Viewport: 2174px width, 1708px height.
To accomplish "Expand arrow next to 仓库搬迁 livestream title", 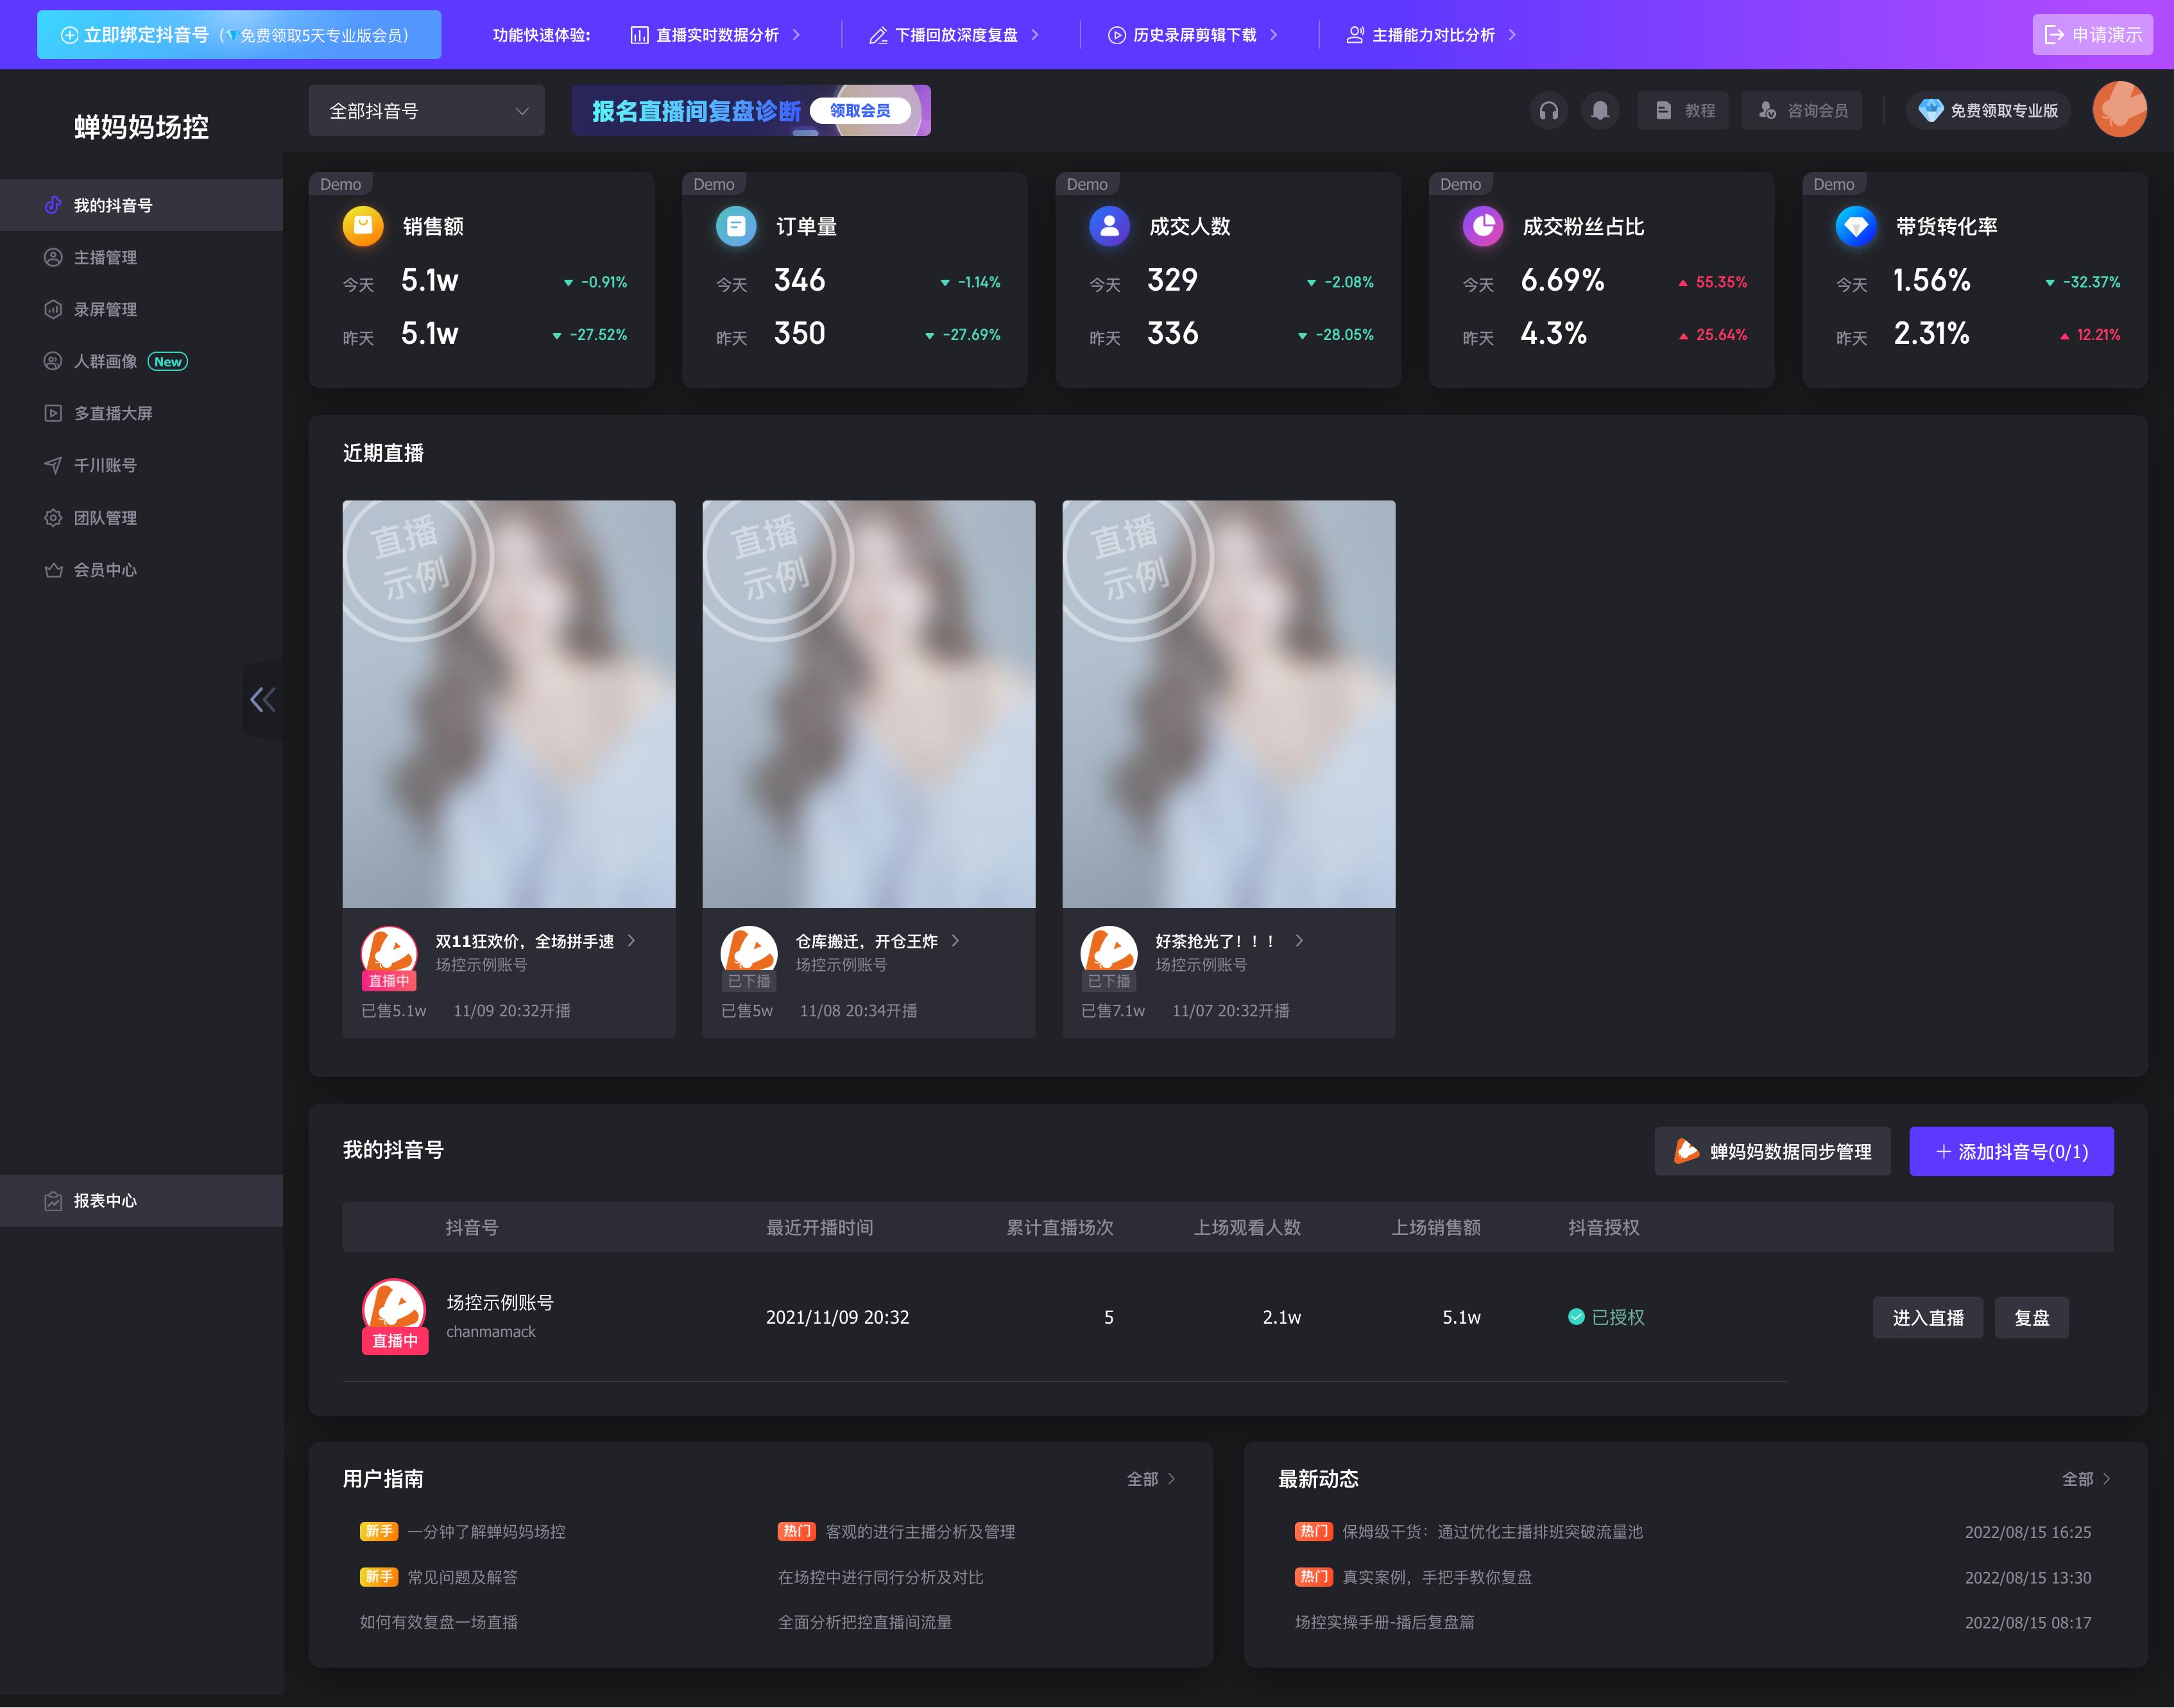I will (956, 941).
